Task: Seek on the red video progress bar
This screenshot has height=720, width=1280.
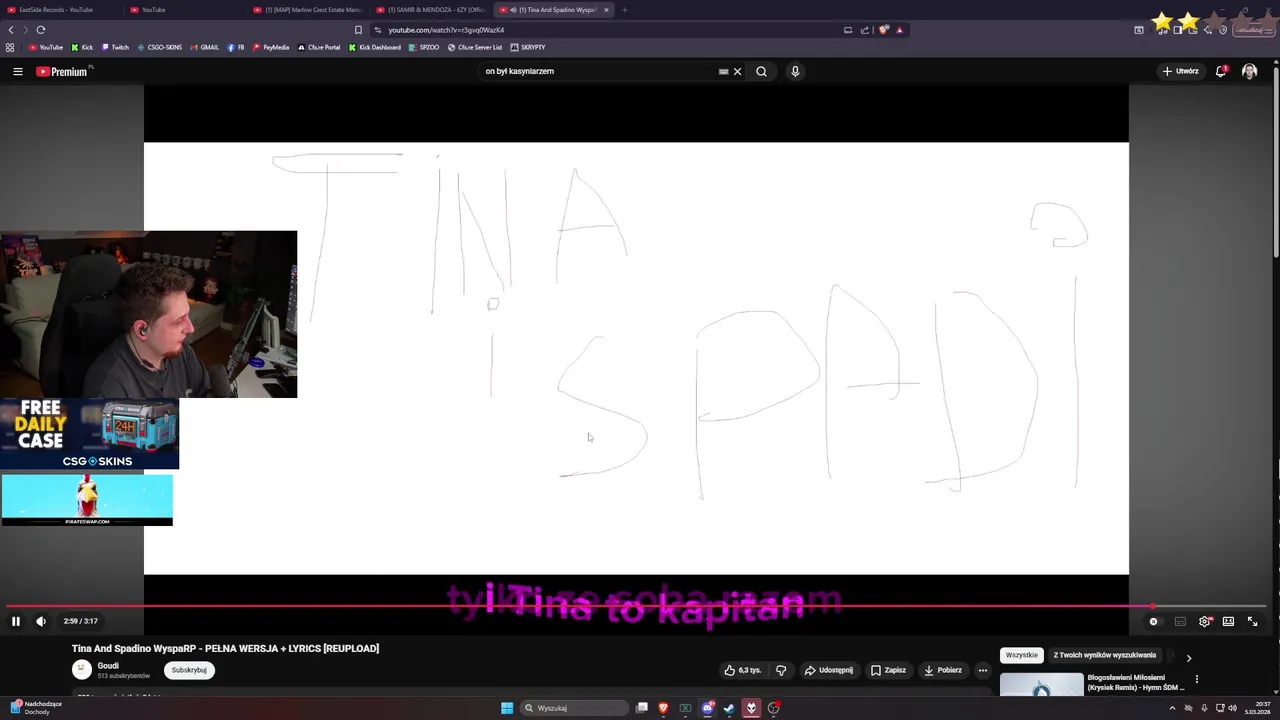Action: pos(636,606)
